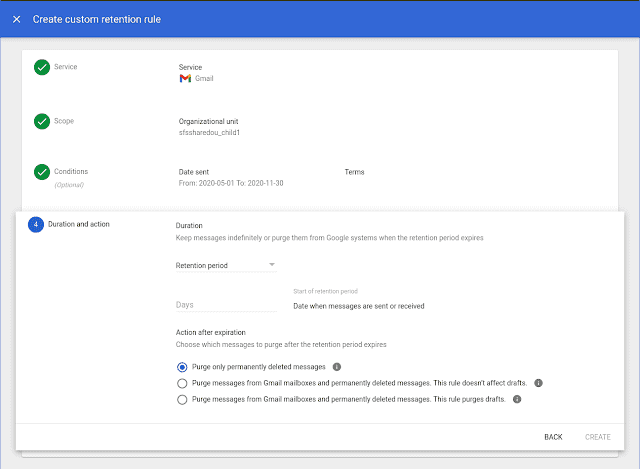
Task: Select purge option that doesn't affect drafts
Action: (182, 383)
